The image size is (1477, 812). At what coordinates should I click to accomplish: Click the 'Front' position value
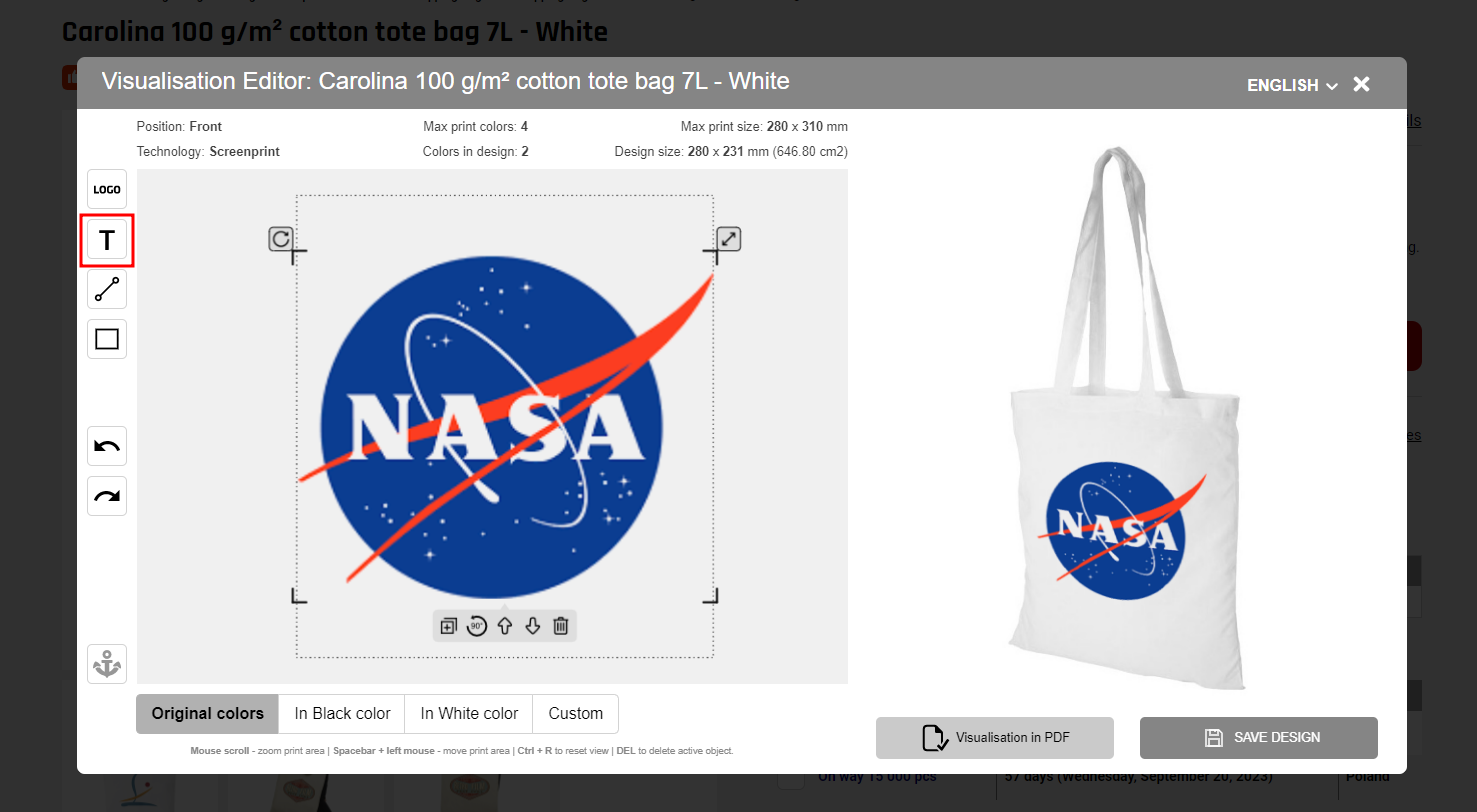(206, 127)
